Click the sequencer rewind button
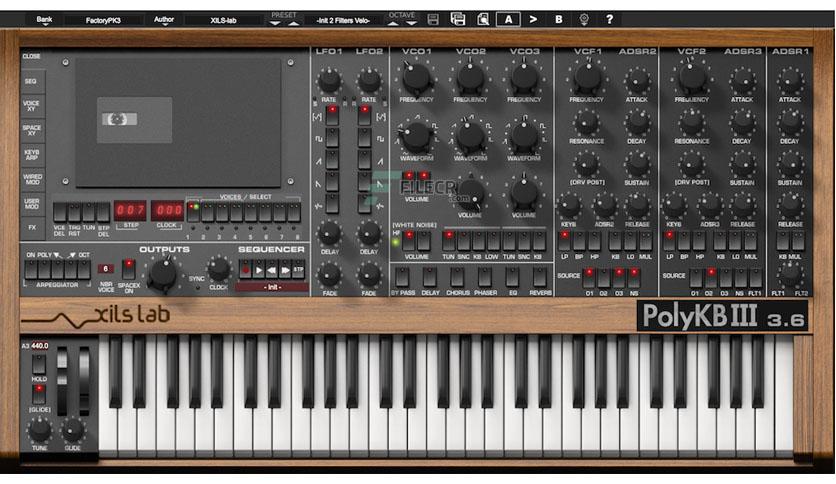 point(272,270)
